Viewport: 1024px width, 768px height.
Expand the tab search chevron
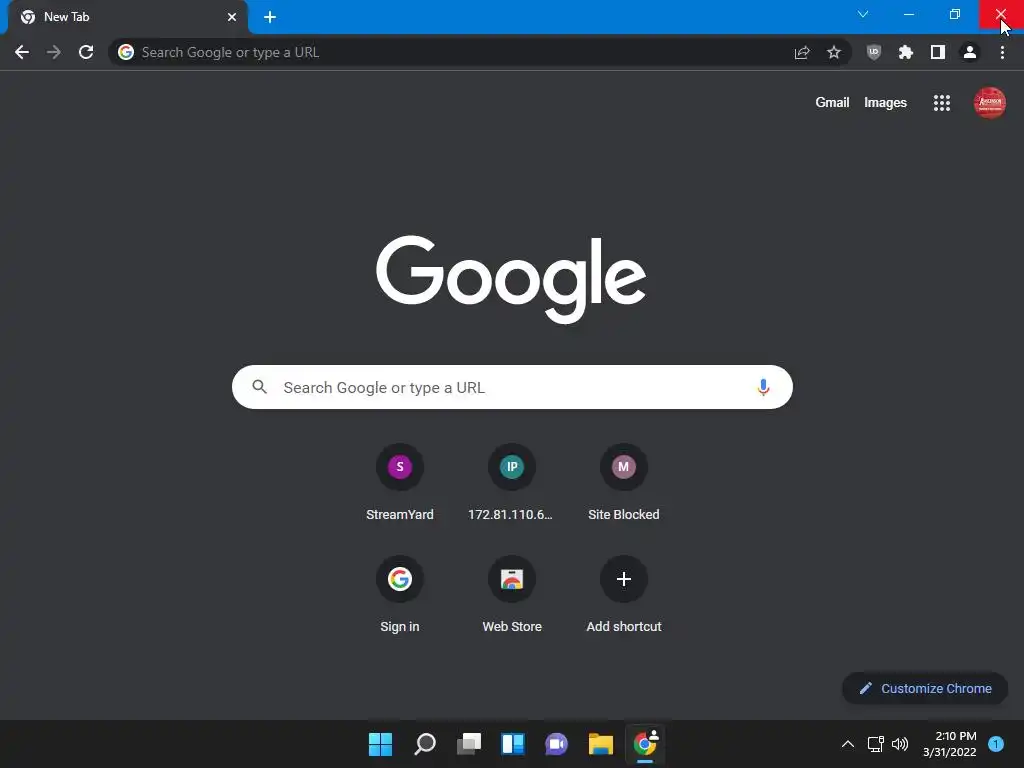(x=863, y=14)
